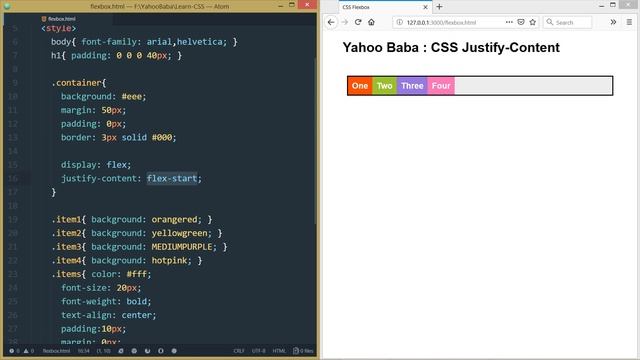This screenshot has height=360, width=640.
Task: Open the Firefox home page
Action: [x=371, y=22]
